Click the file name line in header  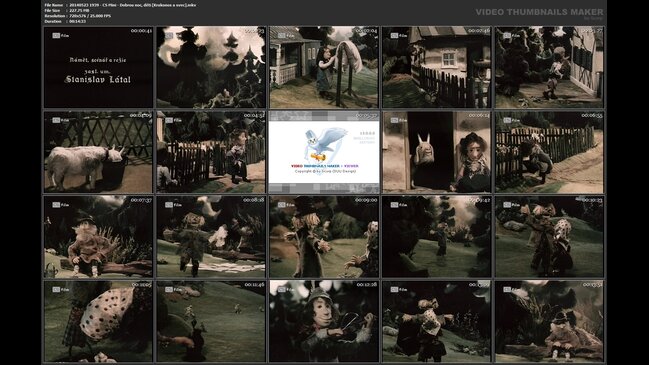click(120, 5)
